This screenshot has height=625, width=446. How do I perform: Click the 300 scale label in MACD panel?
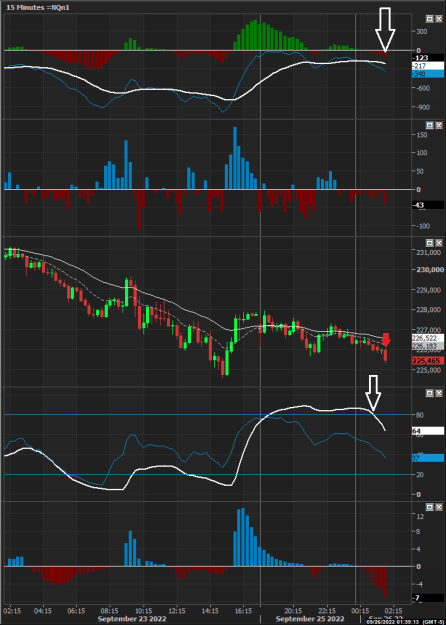click(422, 31)
